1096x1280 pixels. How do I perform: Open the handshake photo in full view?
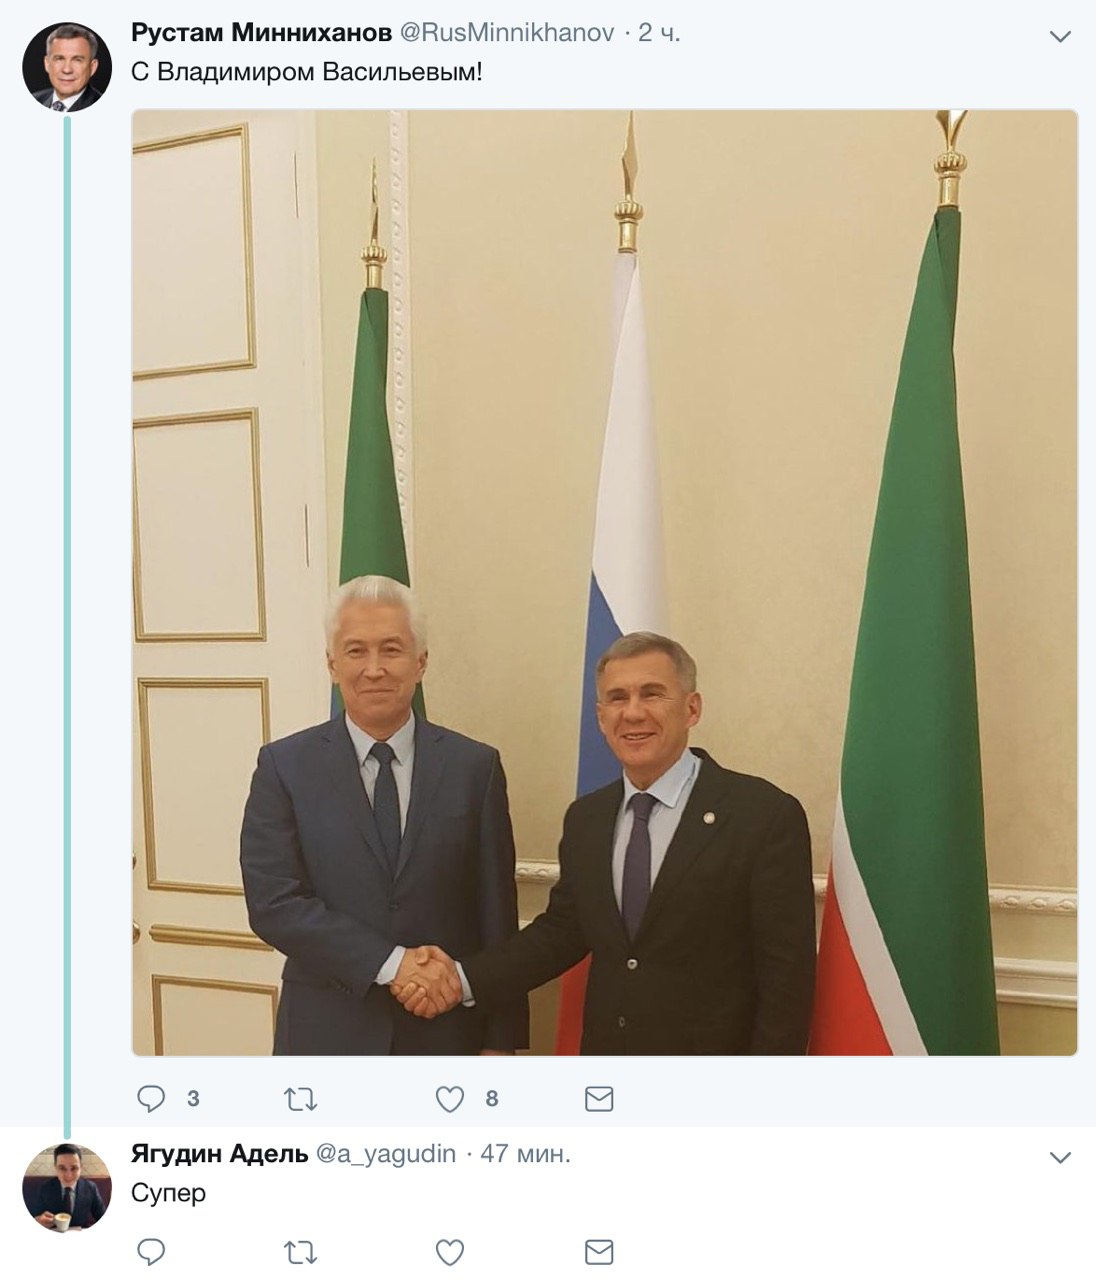[x=605, y=583]
